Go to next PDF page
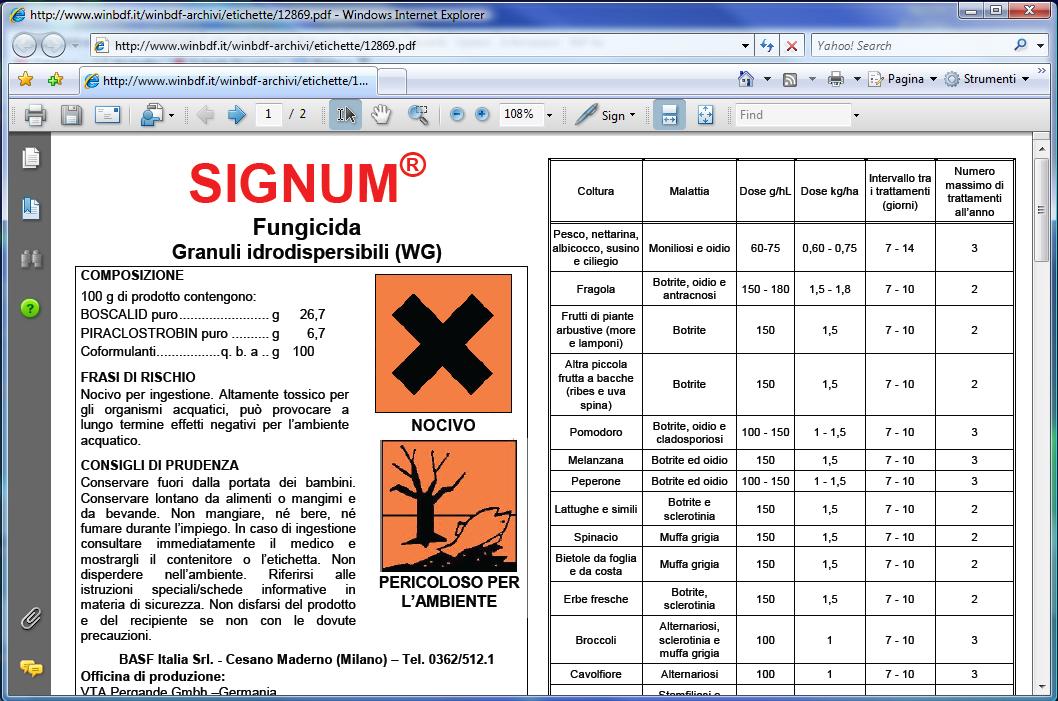 coord(236,115)
